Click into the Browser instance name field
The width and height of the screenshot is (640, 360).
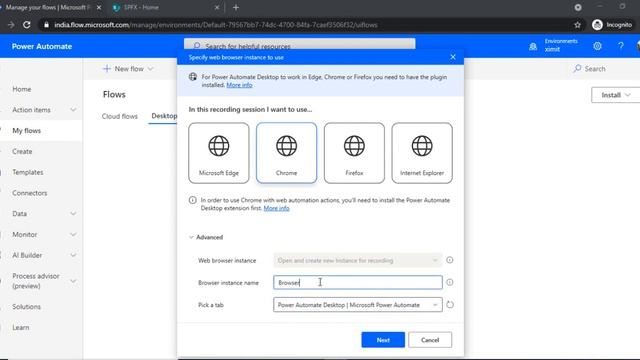pos(358,282)
